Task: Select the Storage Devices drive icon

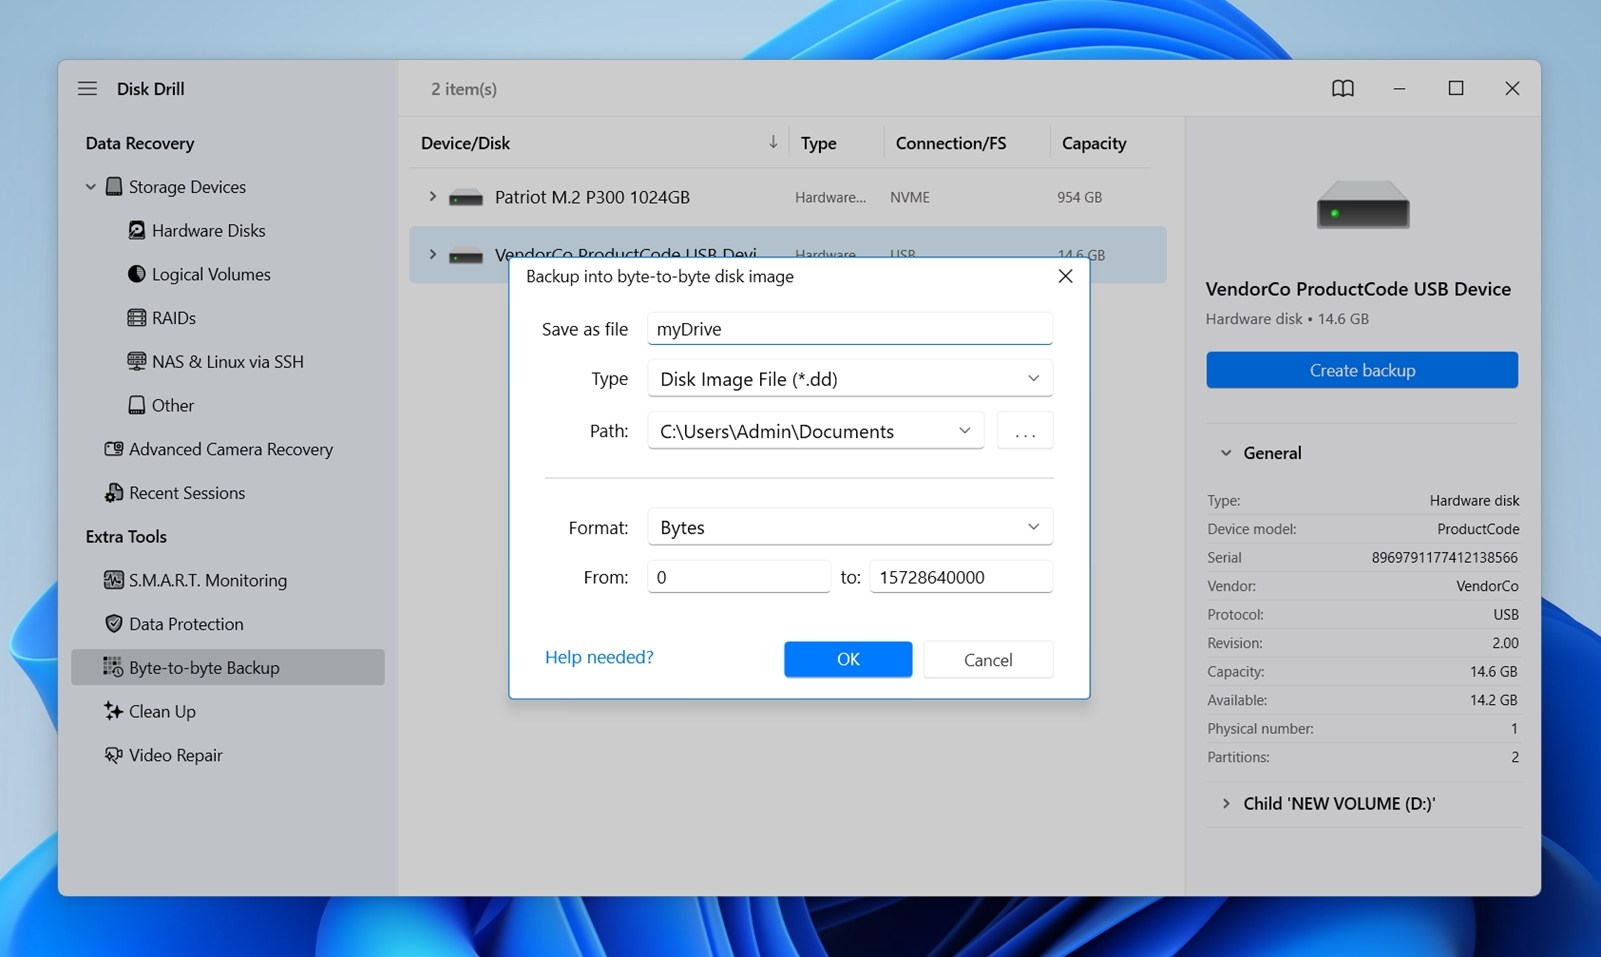Action: click(x=114, y=186)
